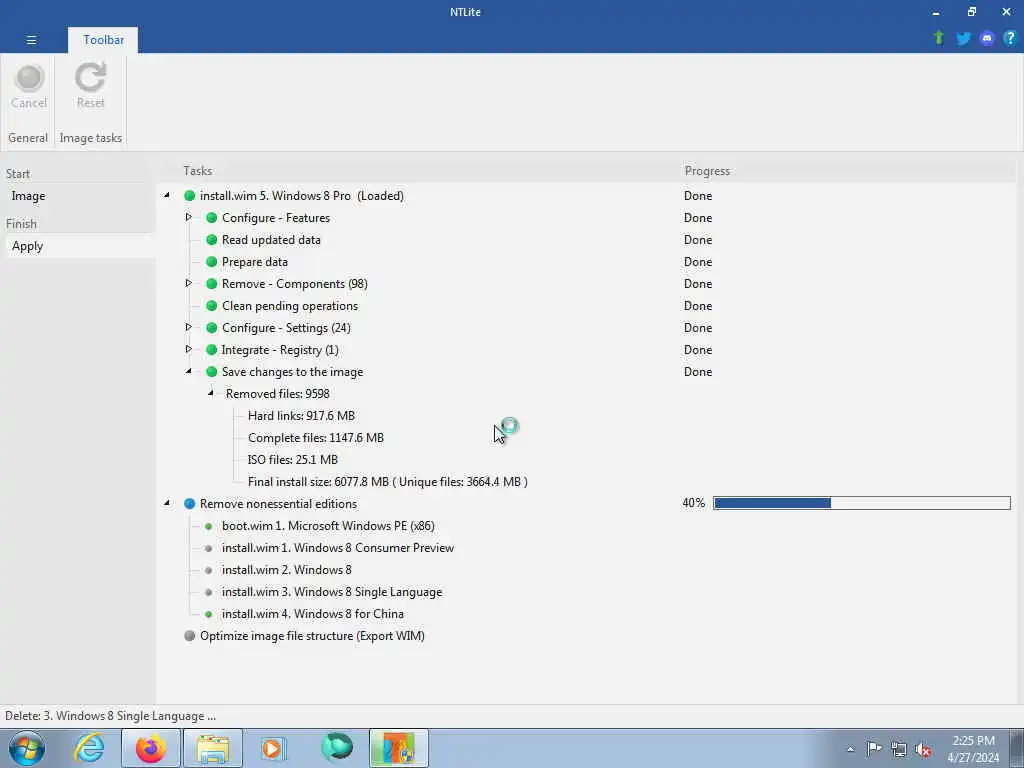Select 'install.wim 1. Windows 8 Consumer Preview' row
Viewport: 1024px width, 768px height.
click(338, 548)
